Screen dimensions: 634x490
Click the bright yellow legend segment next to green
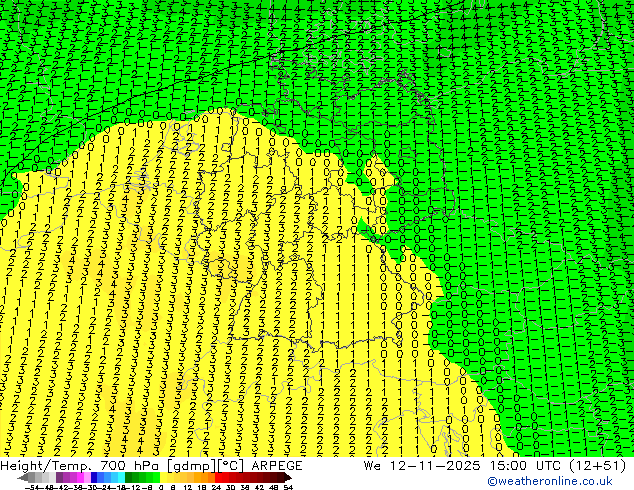[x=163, y=477]
